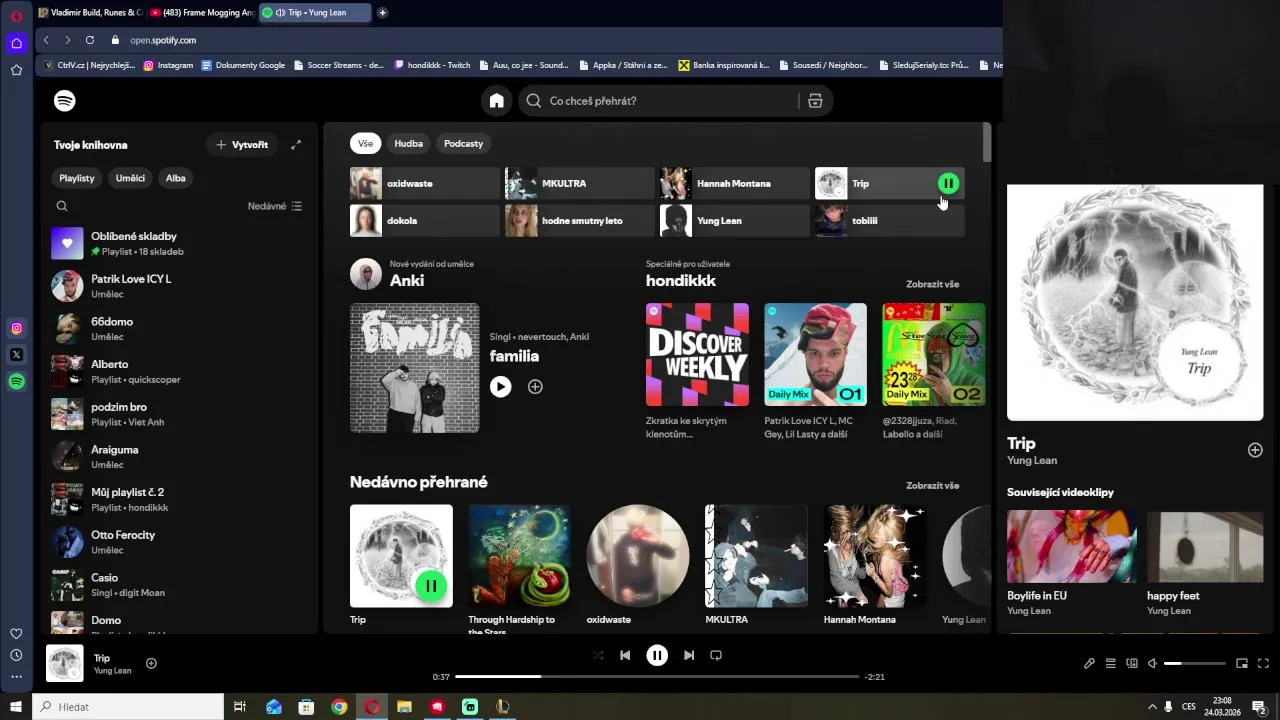The width and height of the screenshot is (1280, 720).
Task: Open podzim bro playlist
Action: [x=180, y=414]
